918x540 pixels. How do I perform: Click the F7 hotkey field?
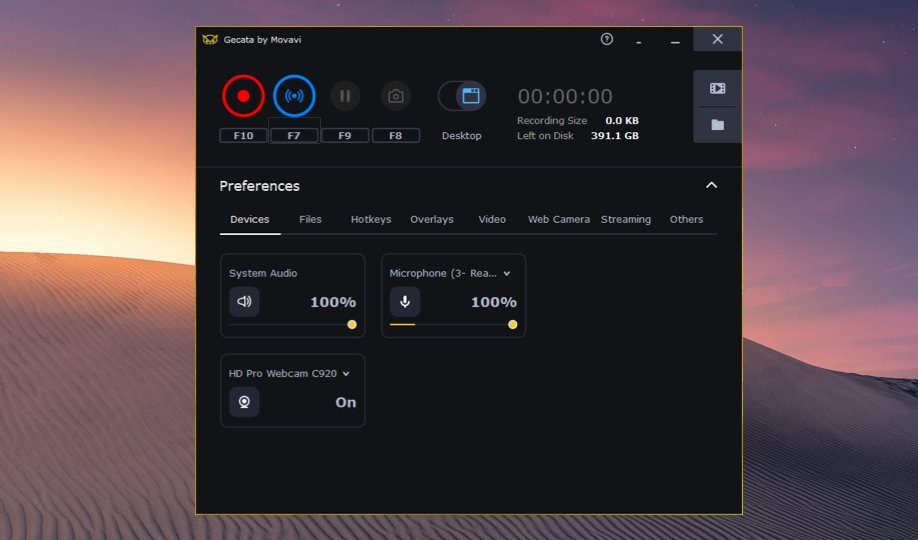[294, 136]
